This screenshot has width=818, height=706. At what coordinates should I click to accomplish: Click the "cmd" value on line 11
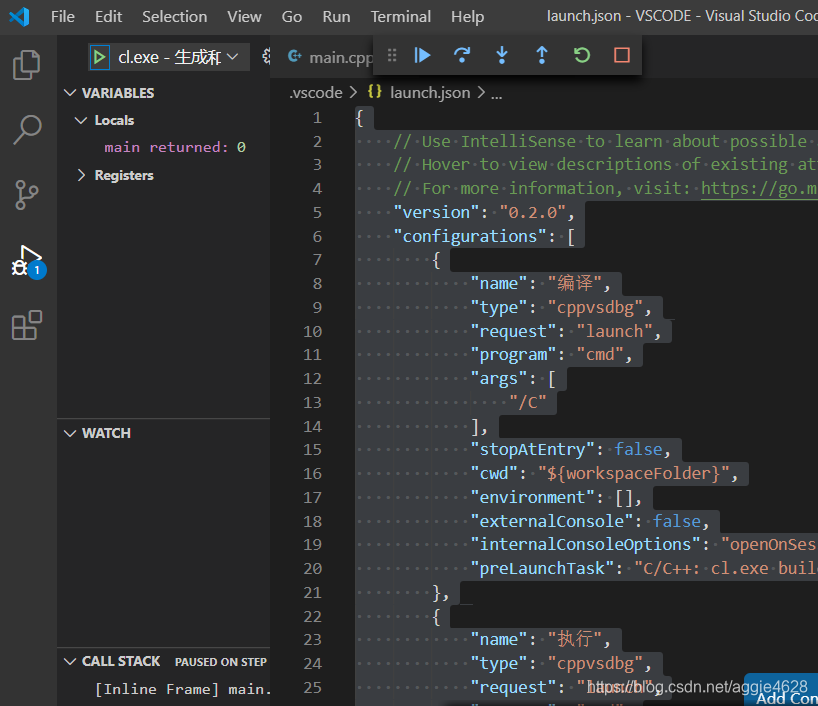coord(600,355)
